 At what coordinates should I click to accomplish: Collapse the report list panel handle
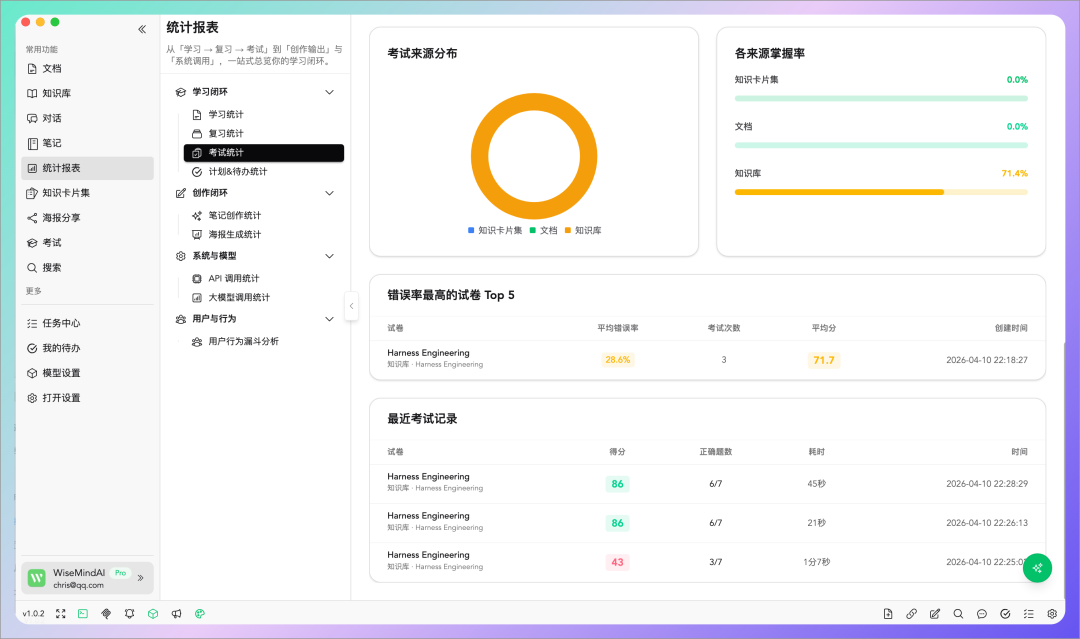pyautogui.click(x=351, y=306)
